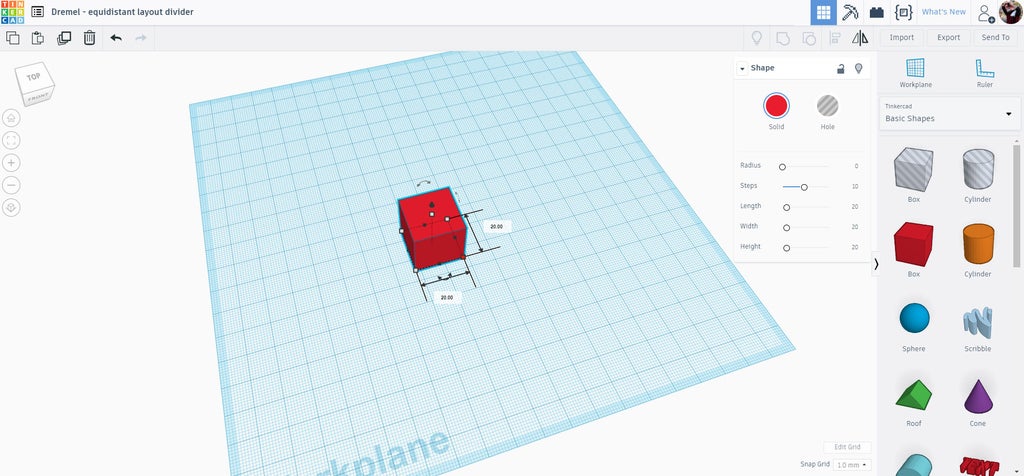Click the Import button
The image size is (1024, 476).
[901, 38]
